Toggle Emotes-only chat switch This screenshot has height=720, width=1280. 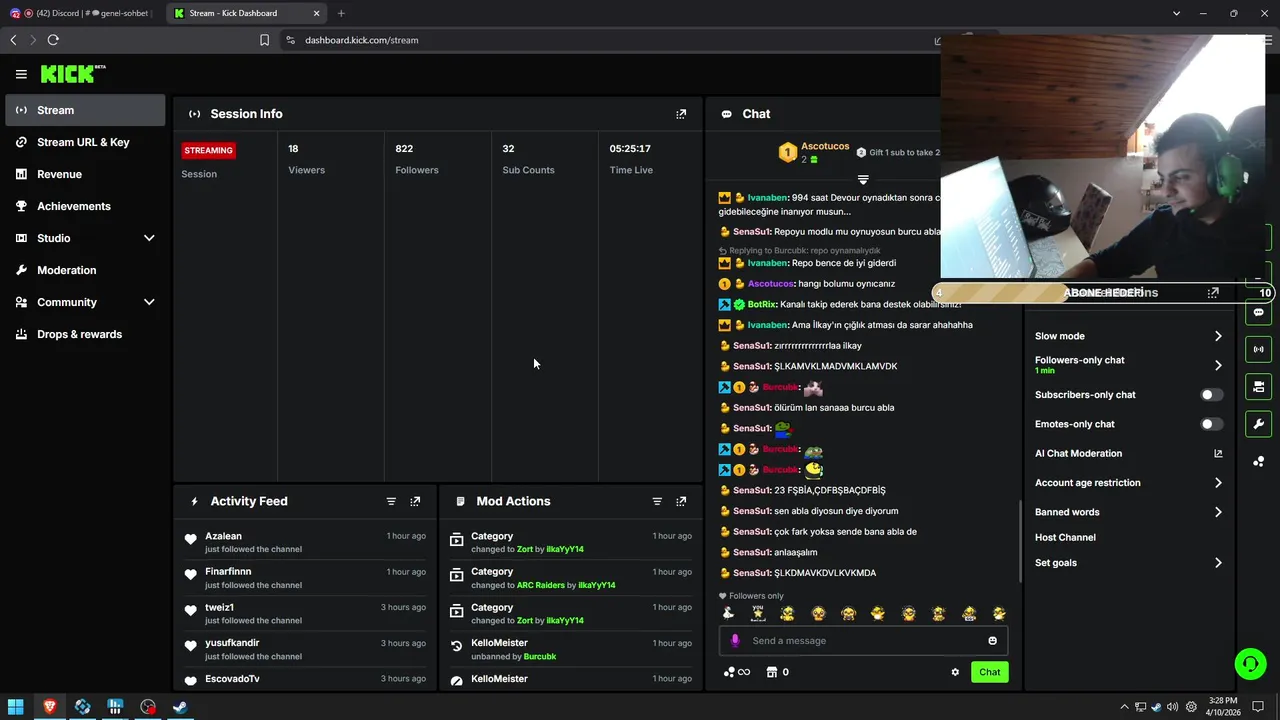point(1211,424)
